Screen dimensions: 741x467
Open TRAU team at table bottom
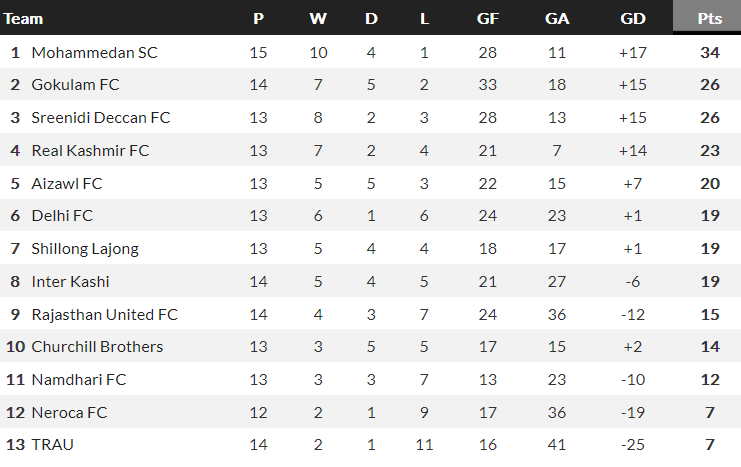point(53,445)
